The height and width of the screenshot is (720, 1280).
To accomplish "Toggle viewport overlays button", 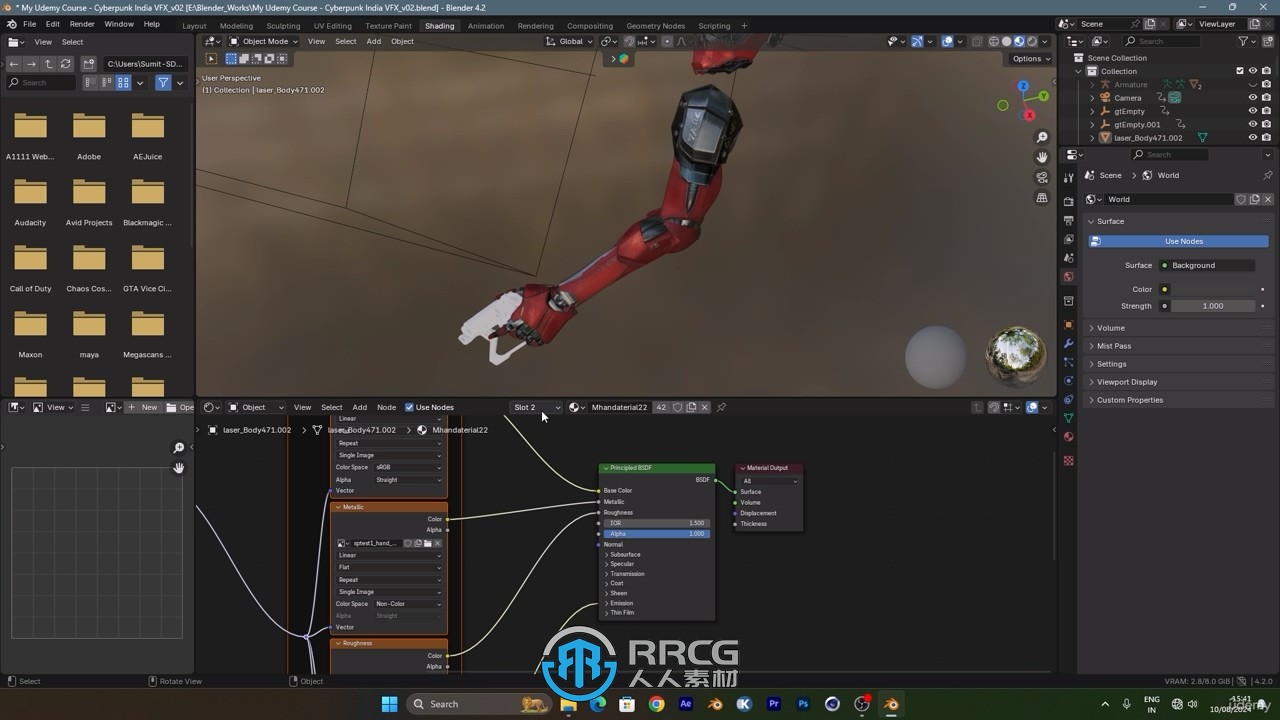I will [x=947, y=42].
